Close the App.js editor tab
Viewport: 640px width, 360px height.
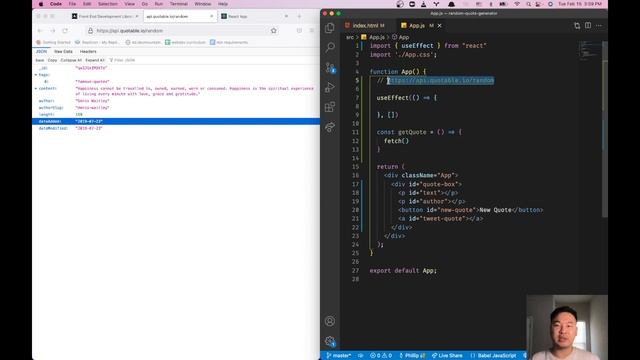point(440,26)
